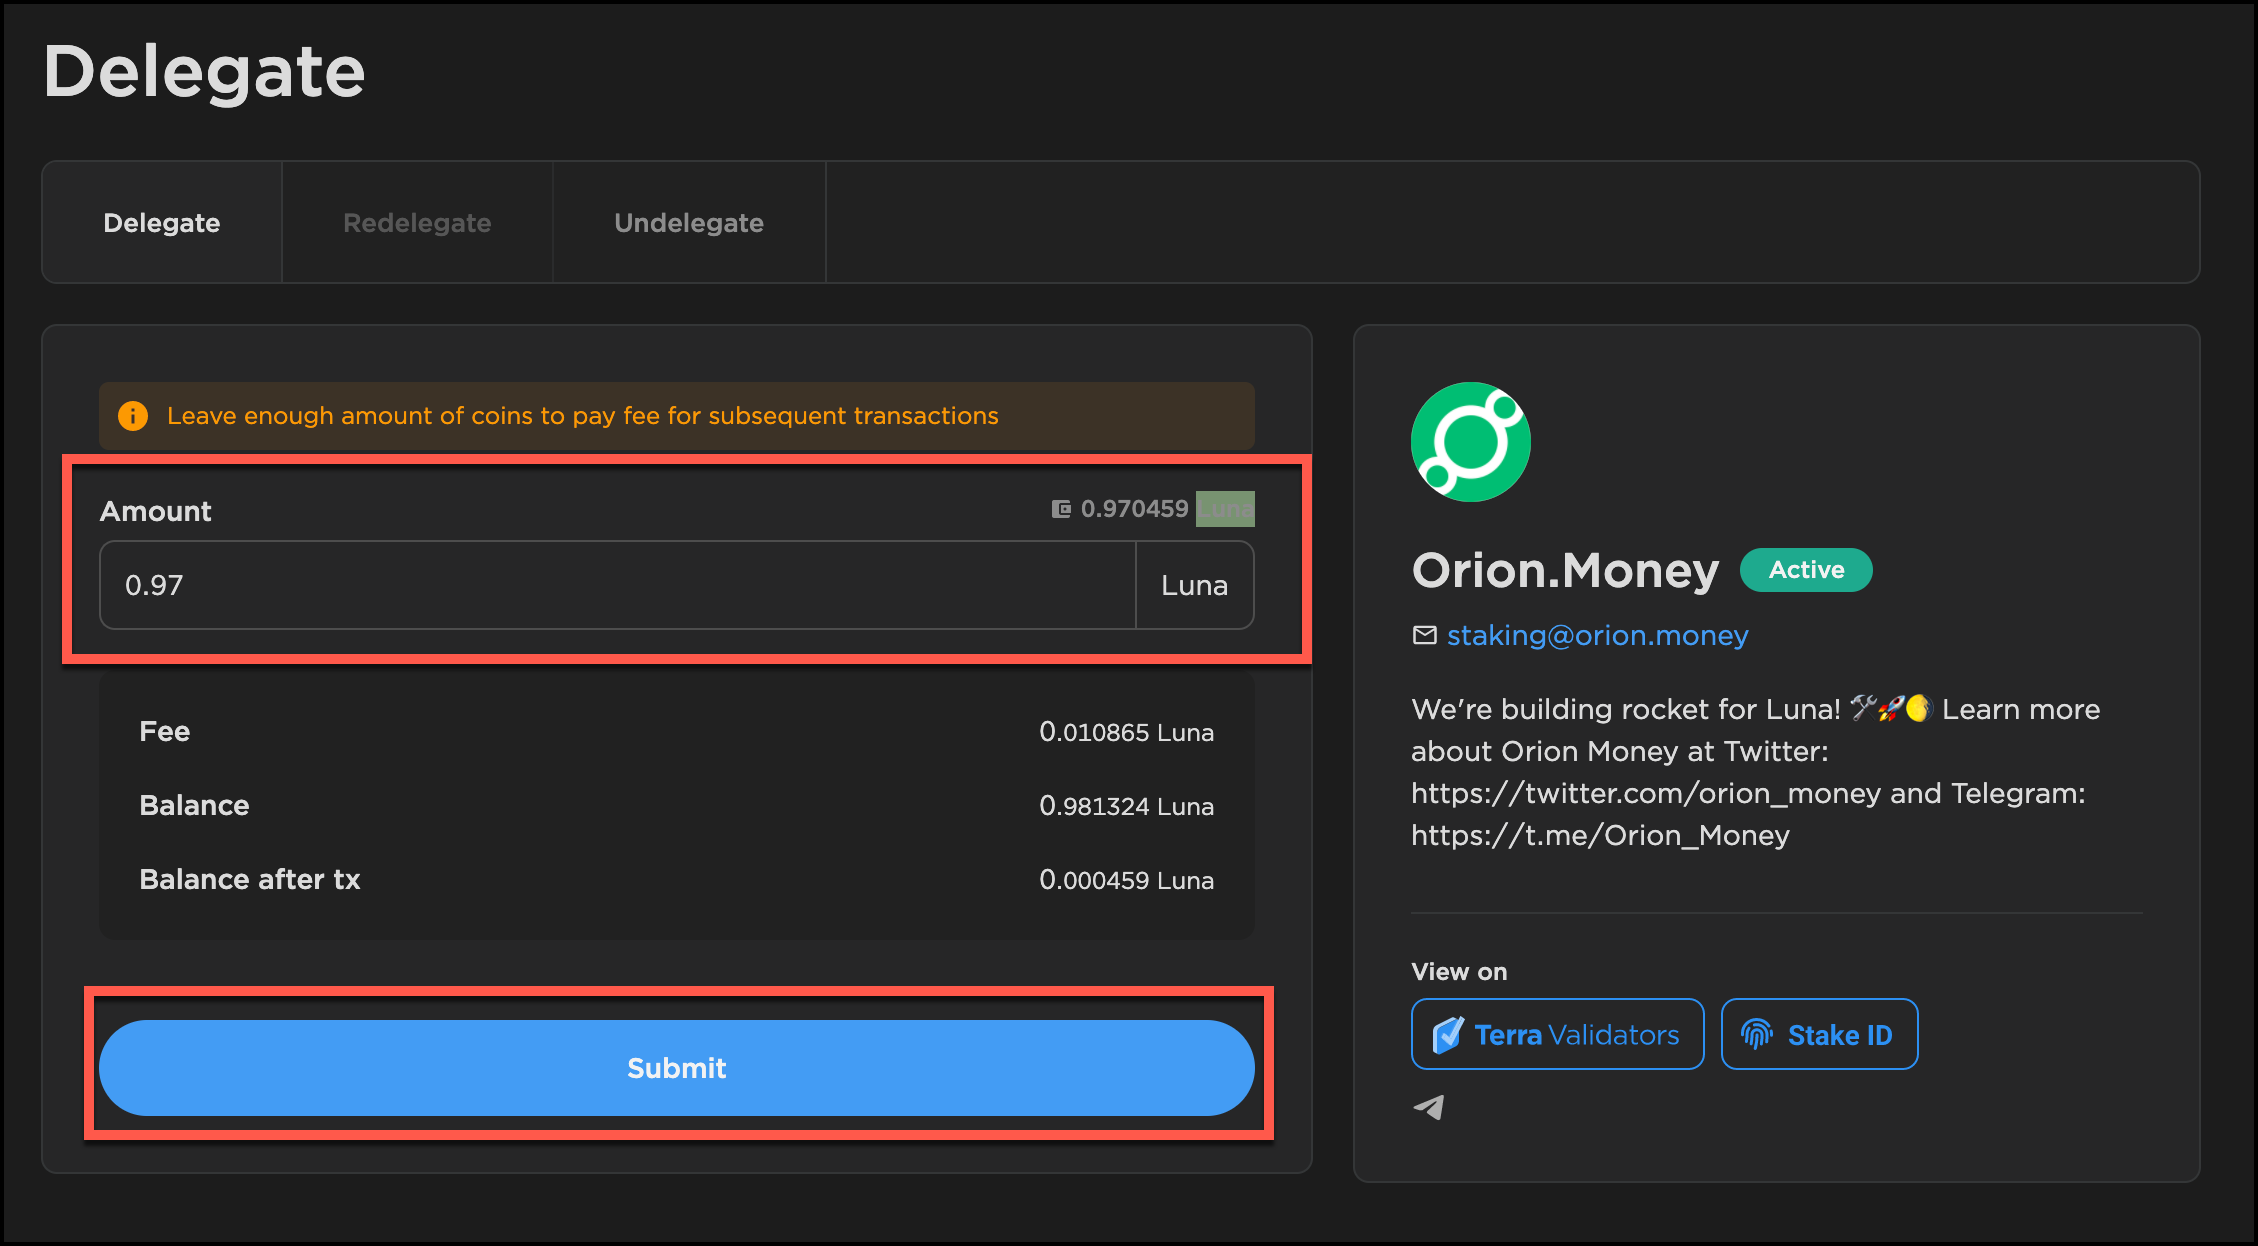Click the Orion.Money validator name

coord(1565,570)
